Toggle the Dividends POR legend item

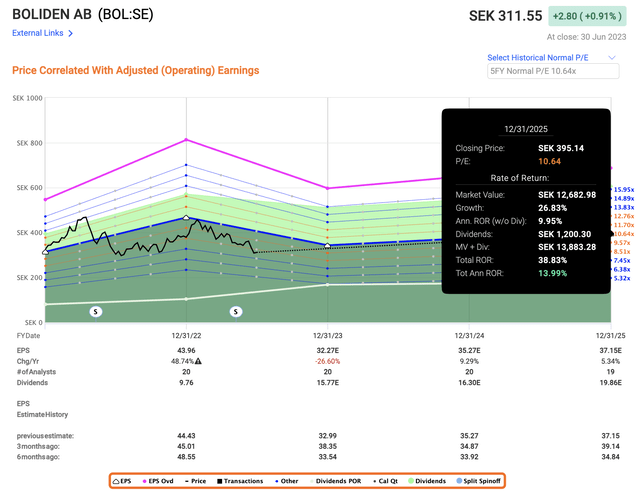coord(336,481)
